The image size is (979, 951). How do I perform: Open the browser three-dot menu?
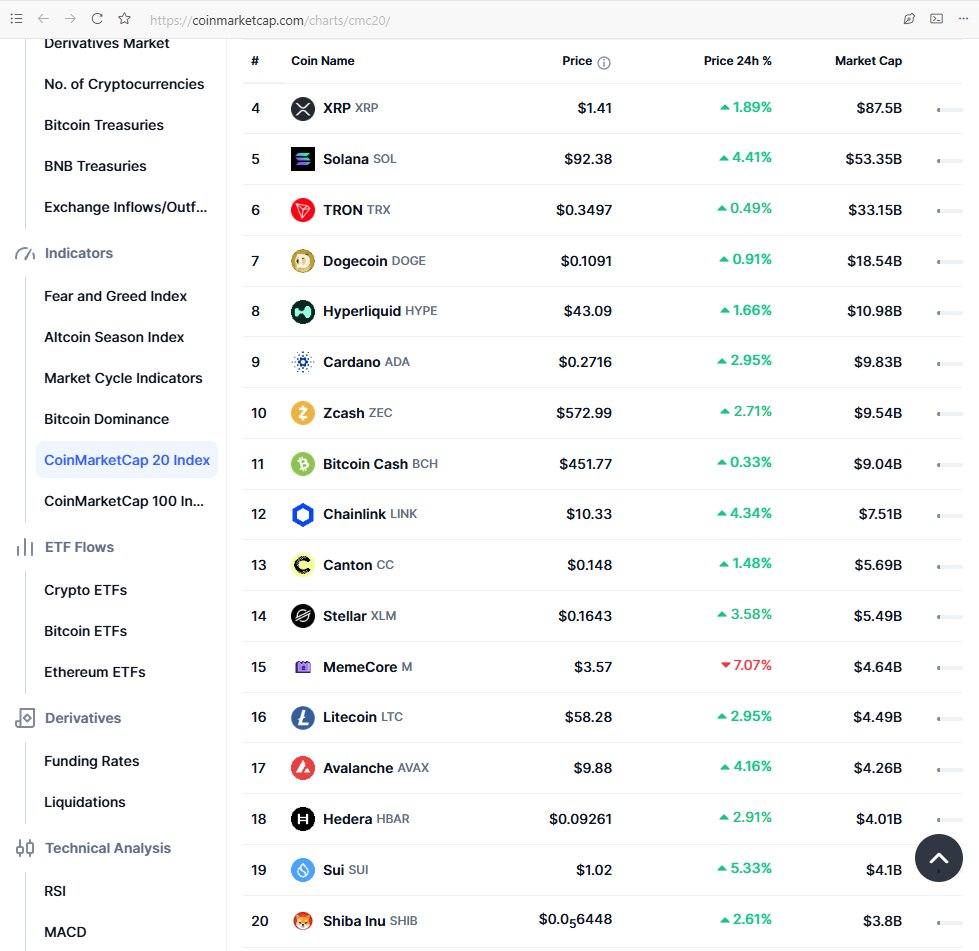[x=963, y=19]
